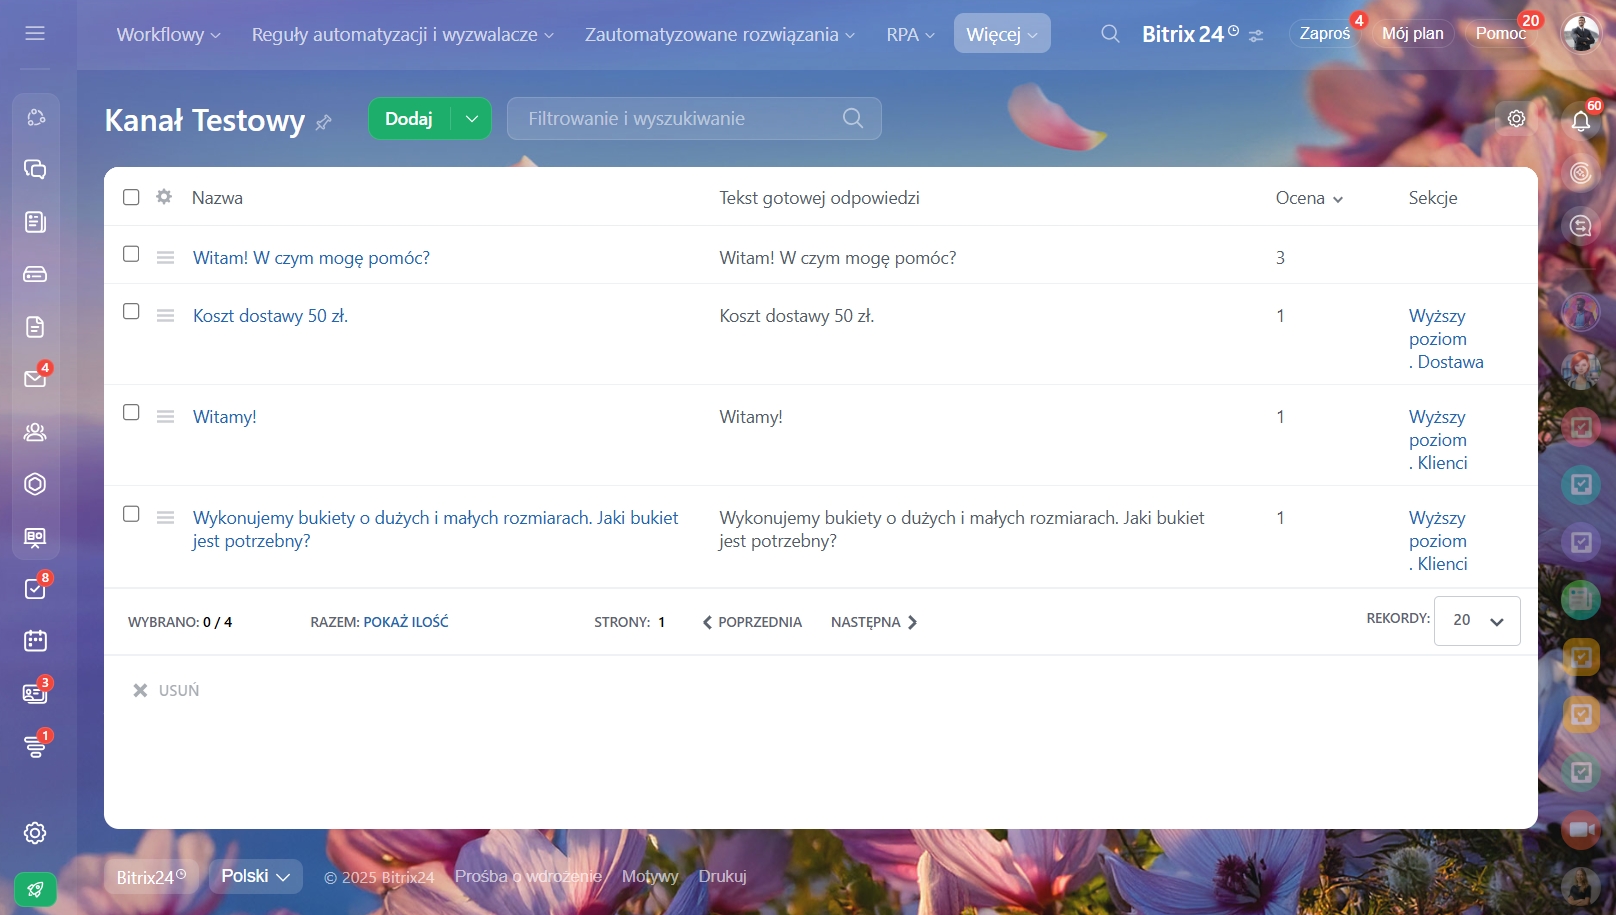Image resolution: width=1616 pixels, height=915 pixels.
Task: Click the green rocket icon
Action: [x=35, y=889]
